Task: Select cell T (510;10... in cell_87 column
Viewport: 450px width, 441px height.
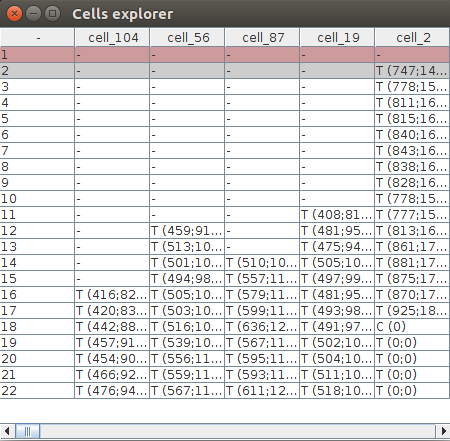Action: (x=262, y=263)
